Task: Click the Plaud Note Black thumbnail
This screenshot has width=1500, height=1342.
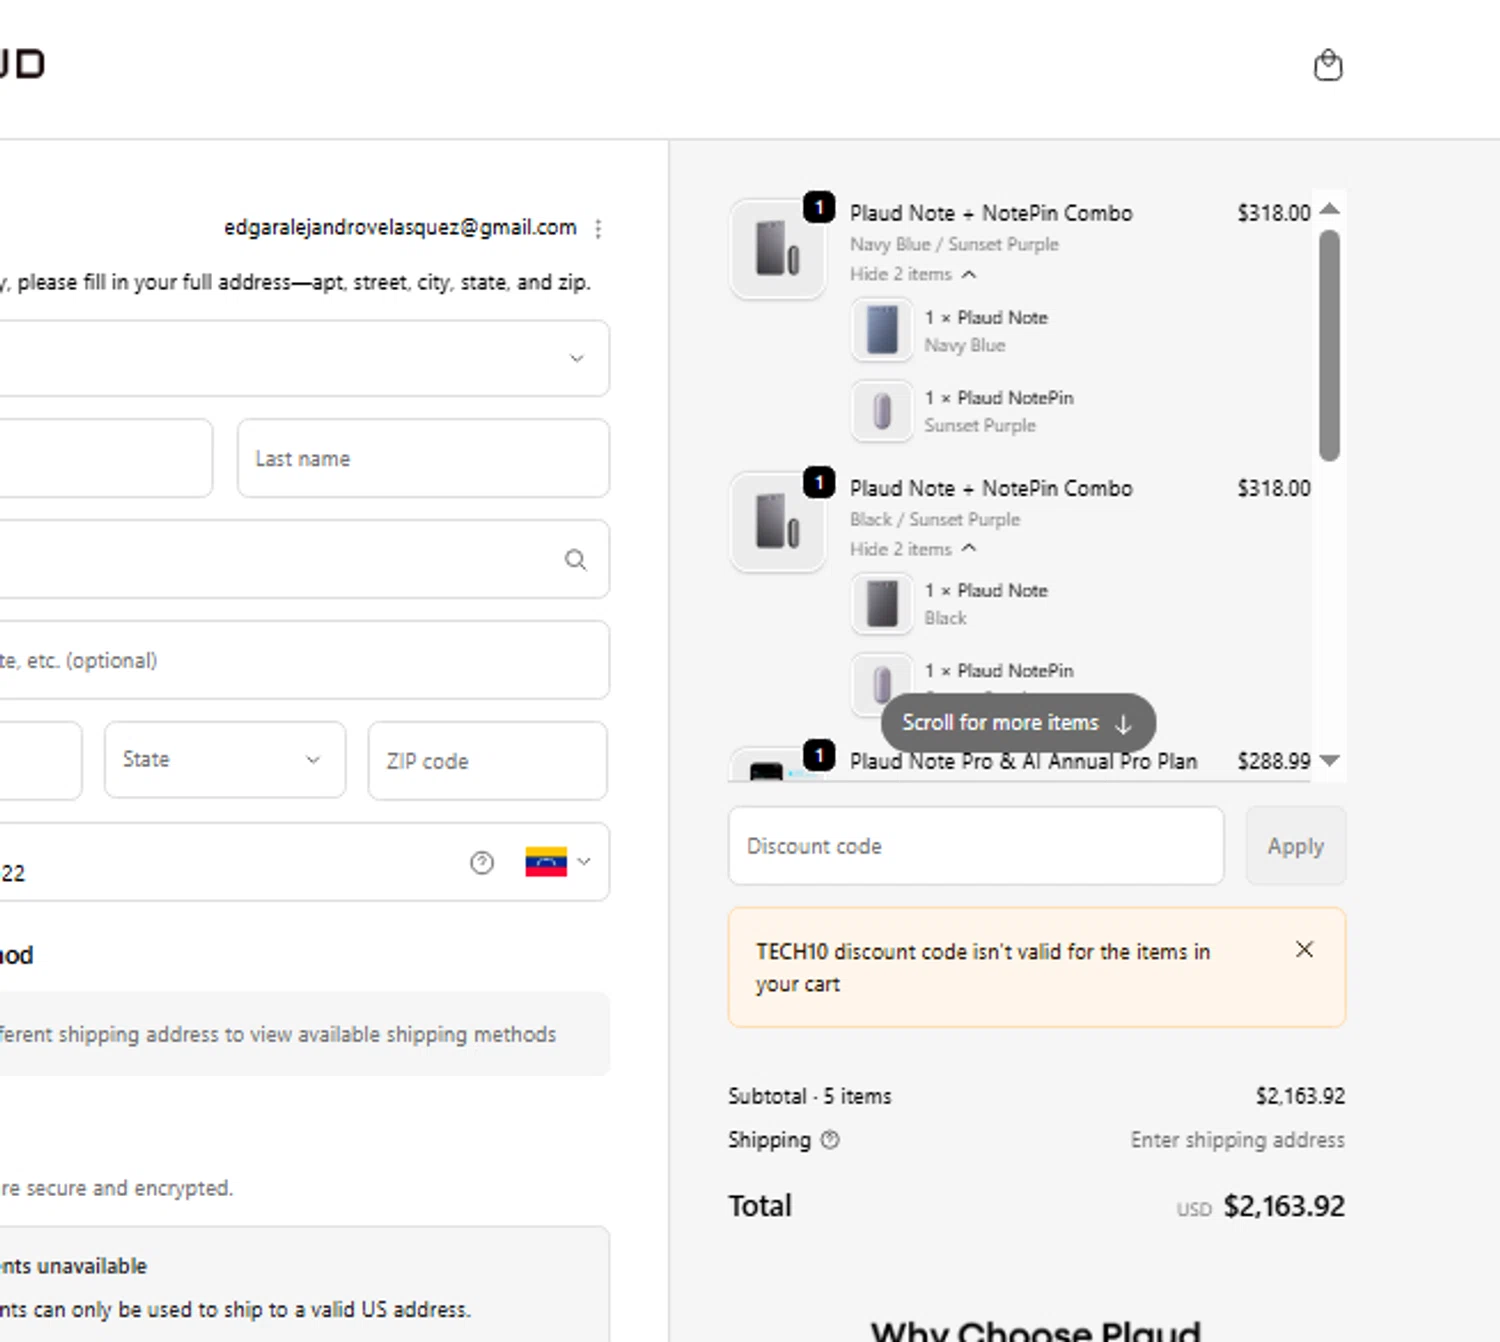Action: point(882,604)
